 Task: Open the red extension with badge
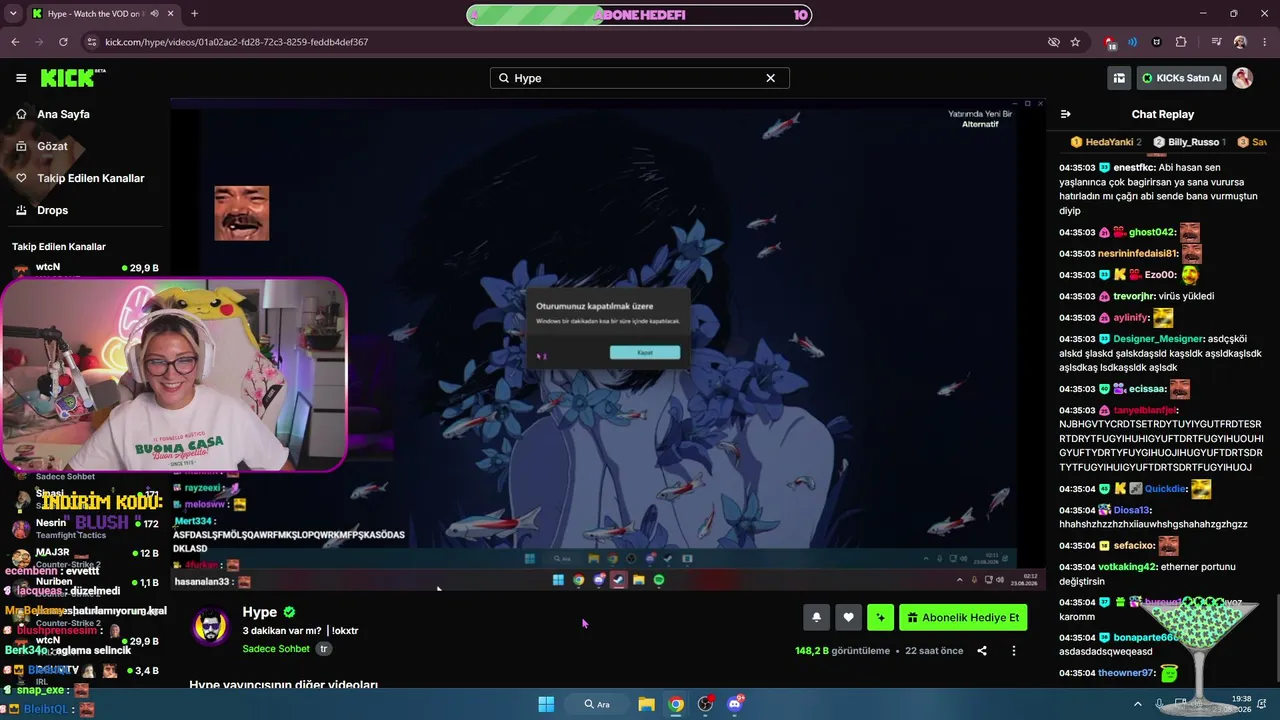[x=1109, y=42]
